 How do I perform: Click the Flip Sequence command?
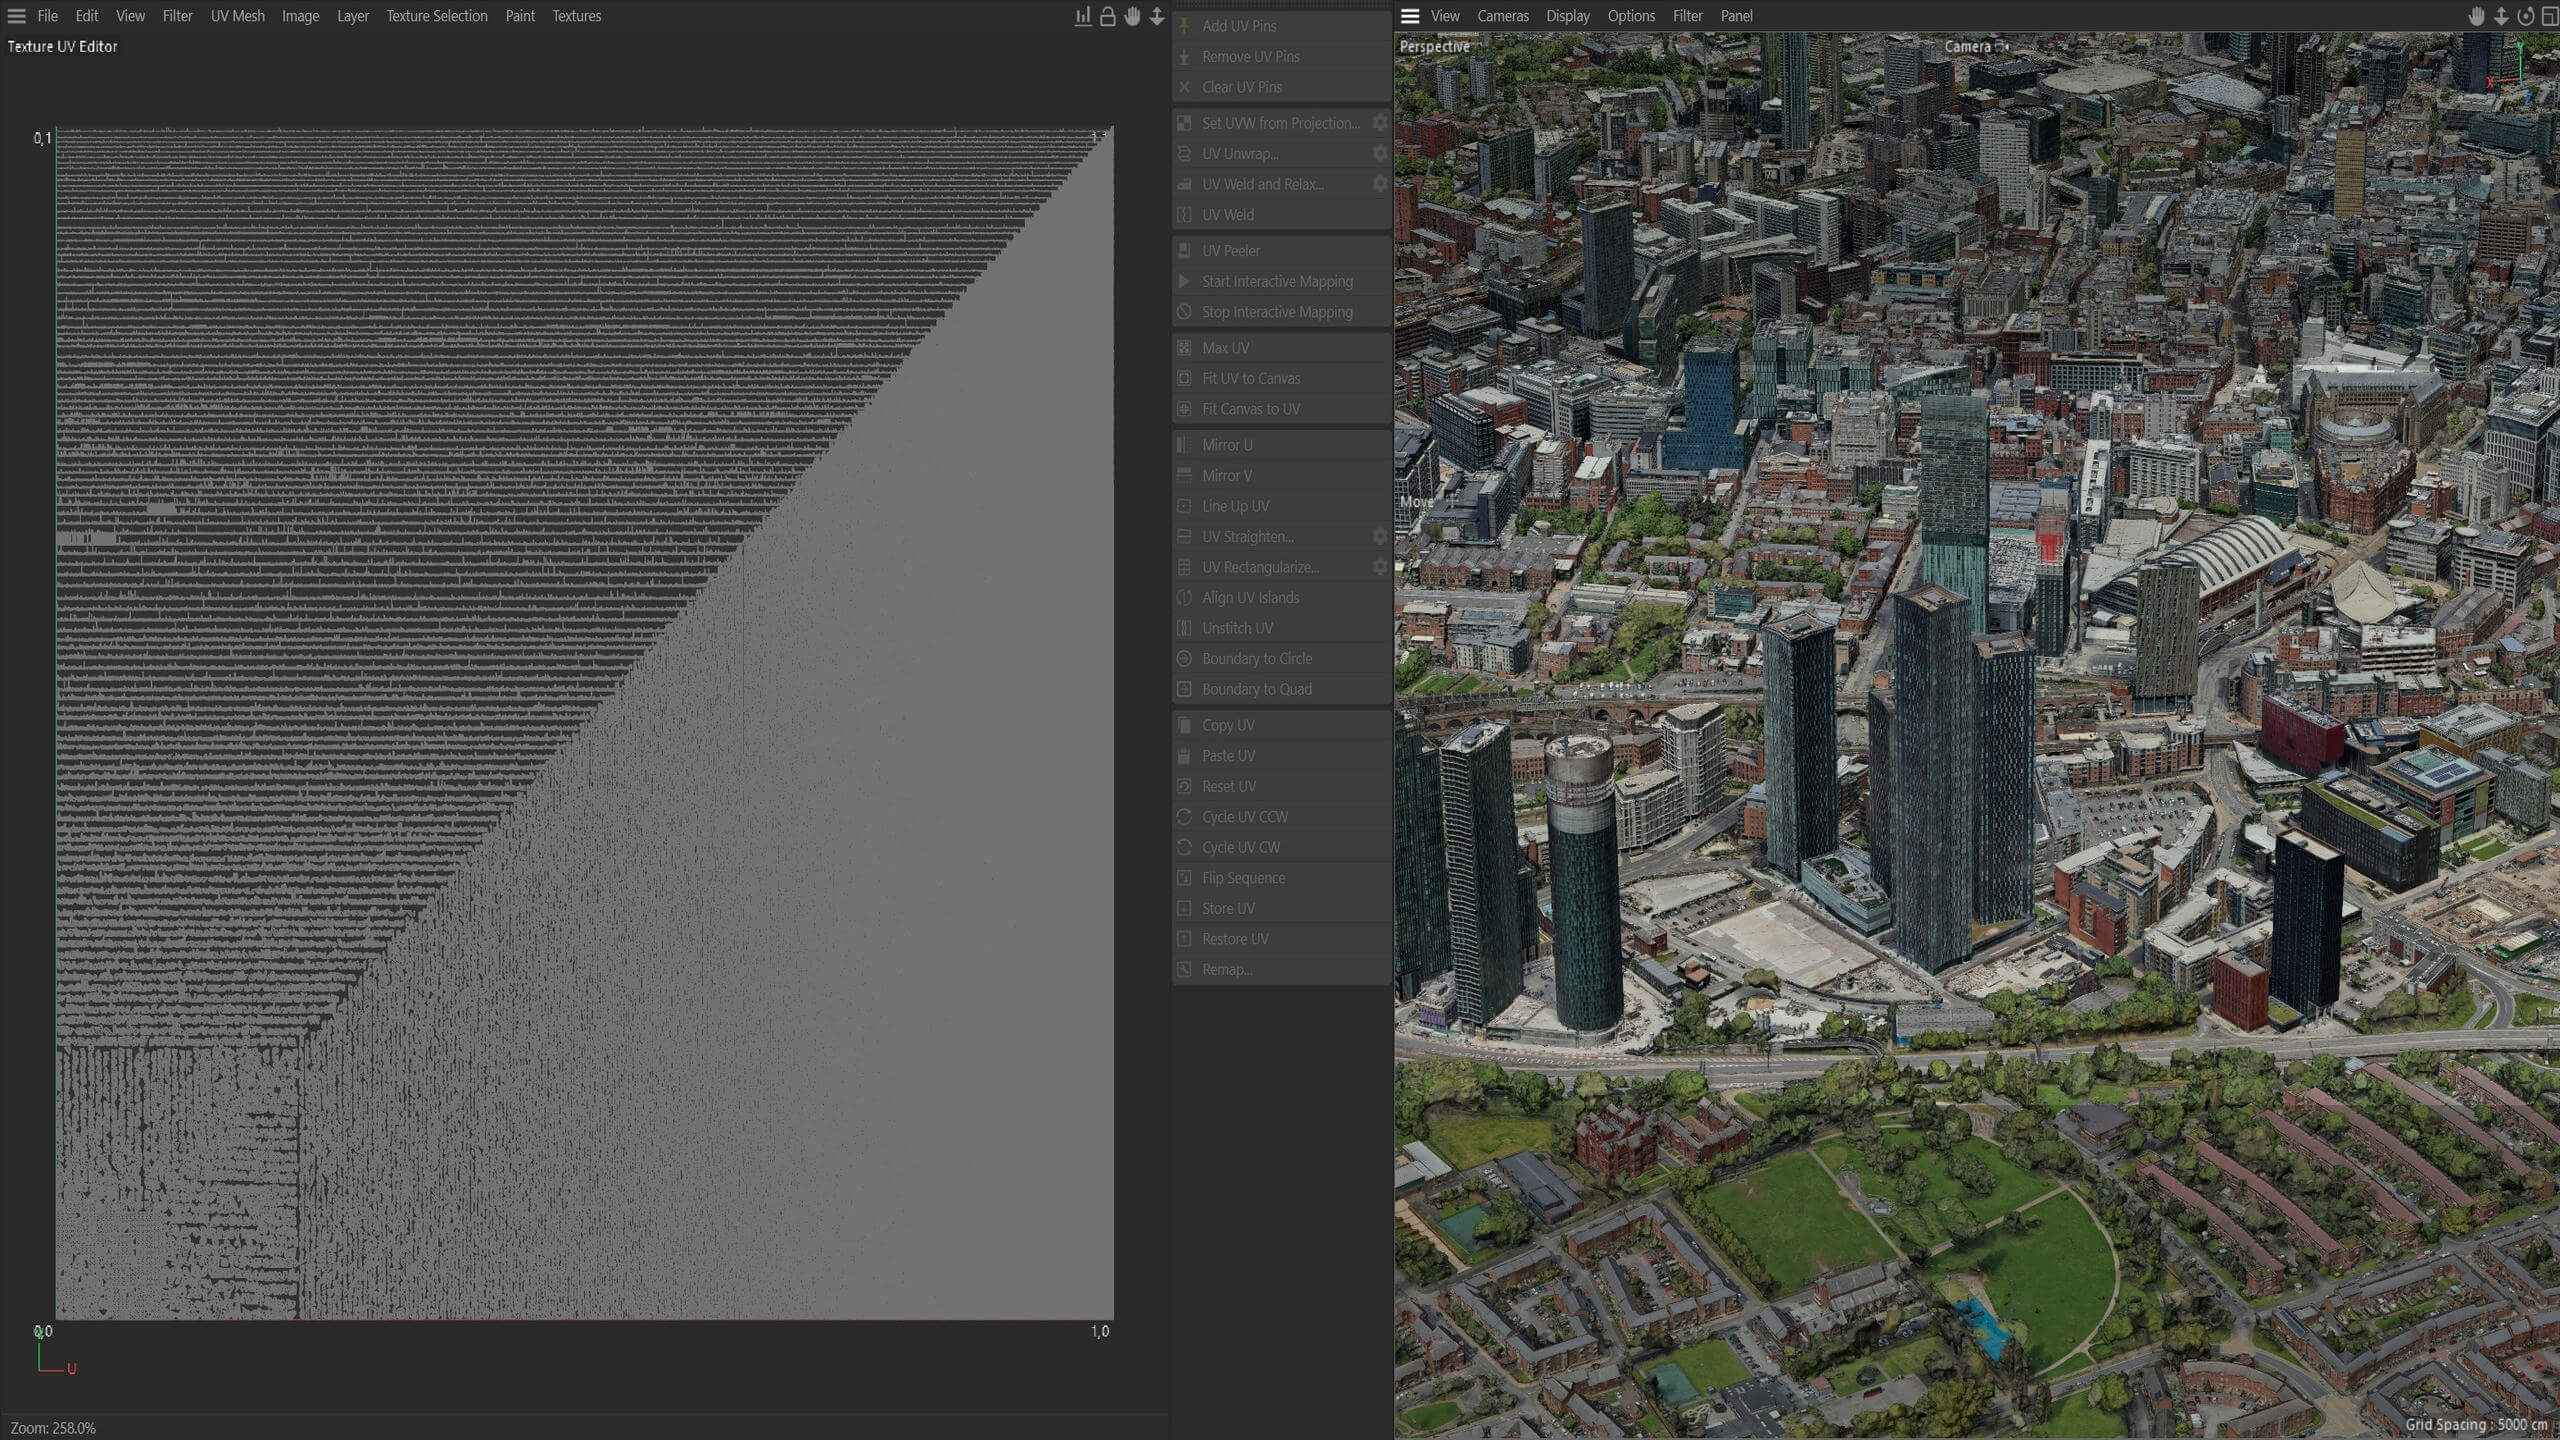[x=1281, y=878]
